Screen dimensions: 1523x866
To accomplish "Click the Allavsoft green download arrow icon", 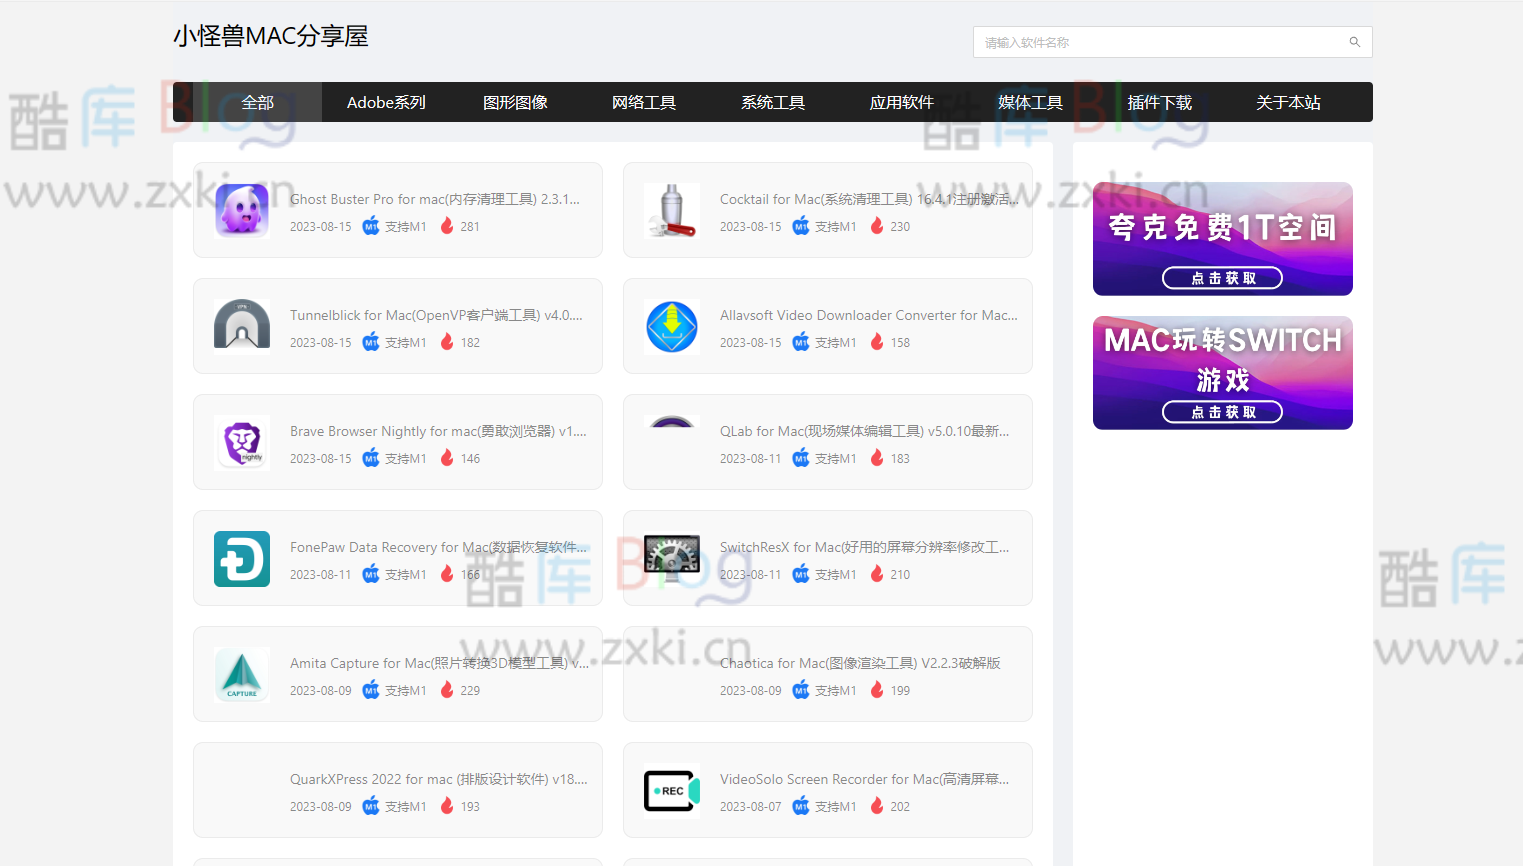I will [671, 326].
